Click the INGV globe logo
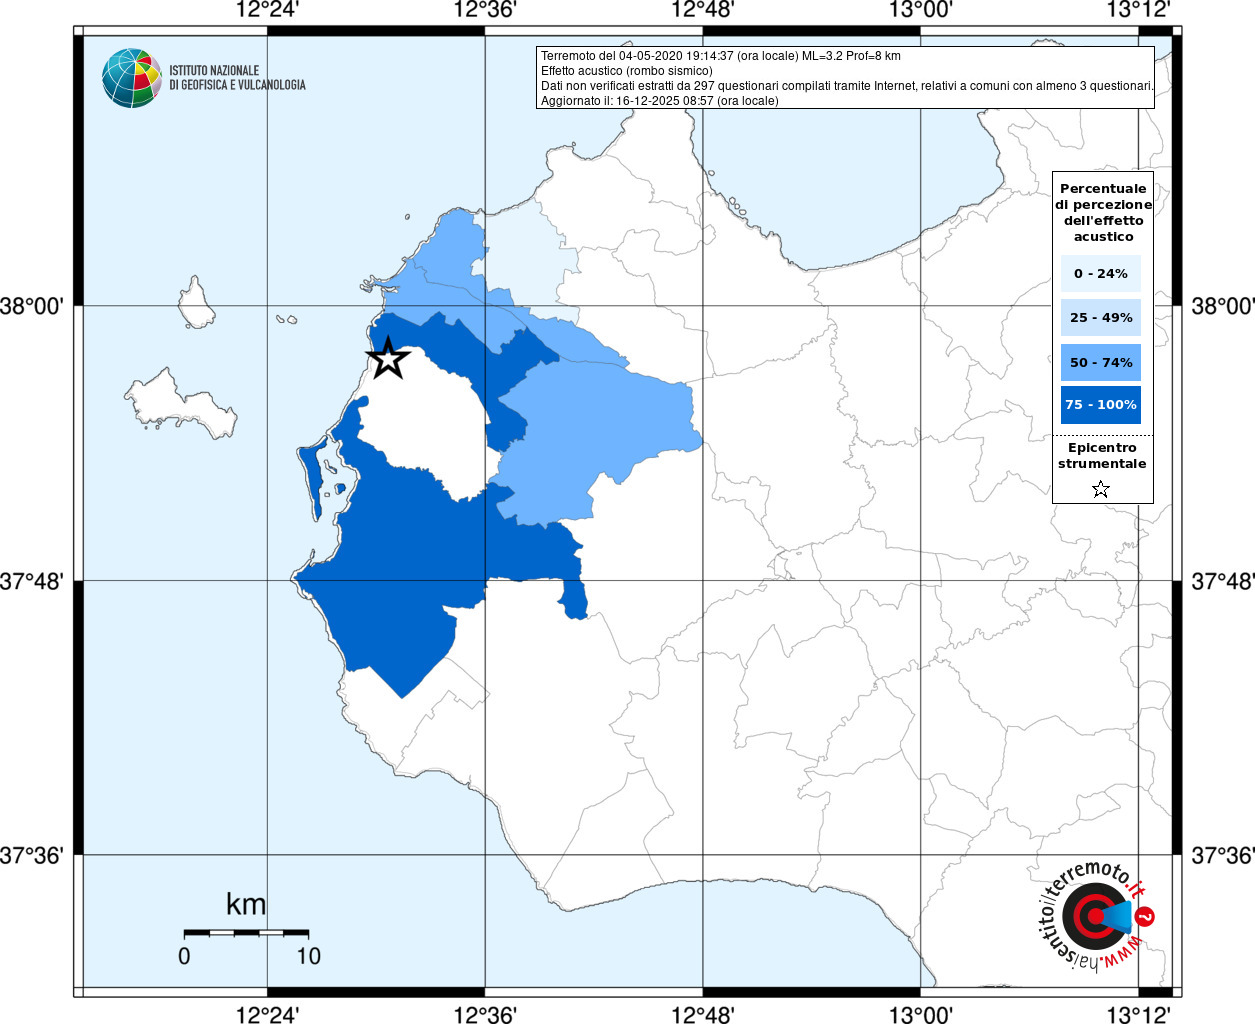This screenshot has height=1024, width=1255. click(132, 78)
